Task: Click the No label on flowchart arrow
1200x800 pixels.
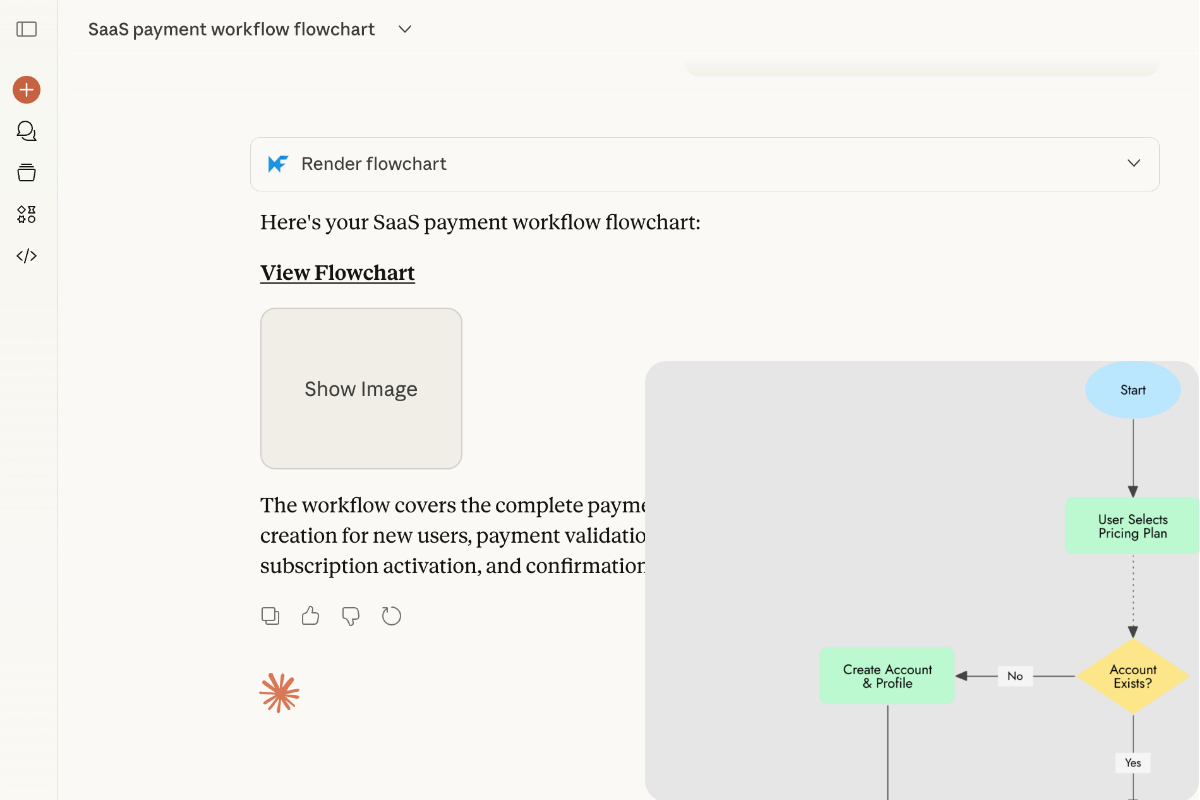Action: (1015, 676)
